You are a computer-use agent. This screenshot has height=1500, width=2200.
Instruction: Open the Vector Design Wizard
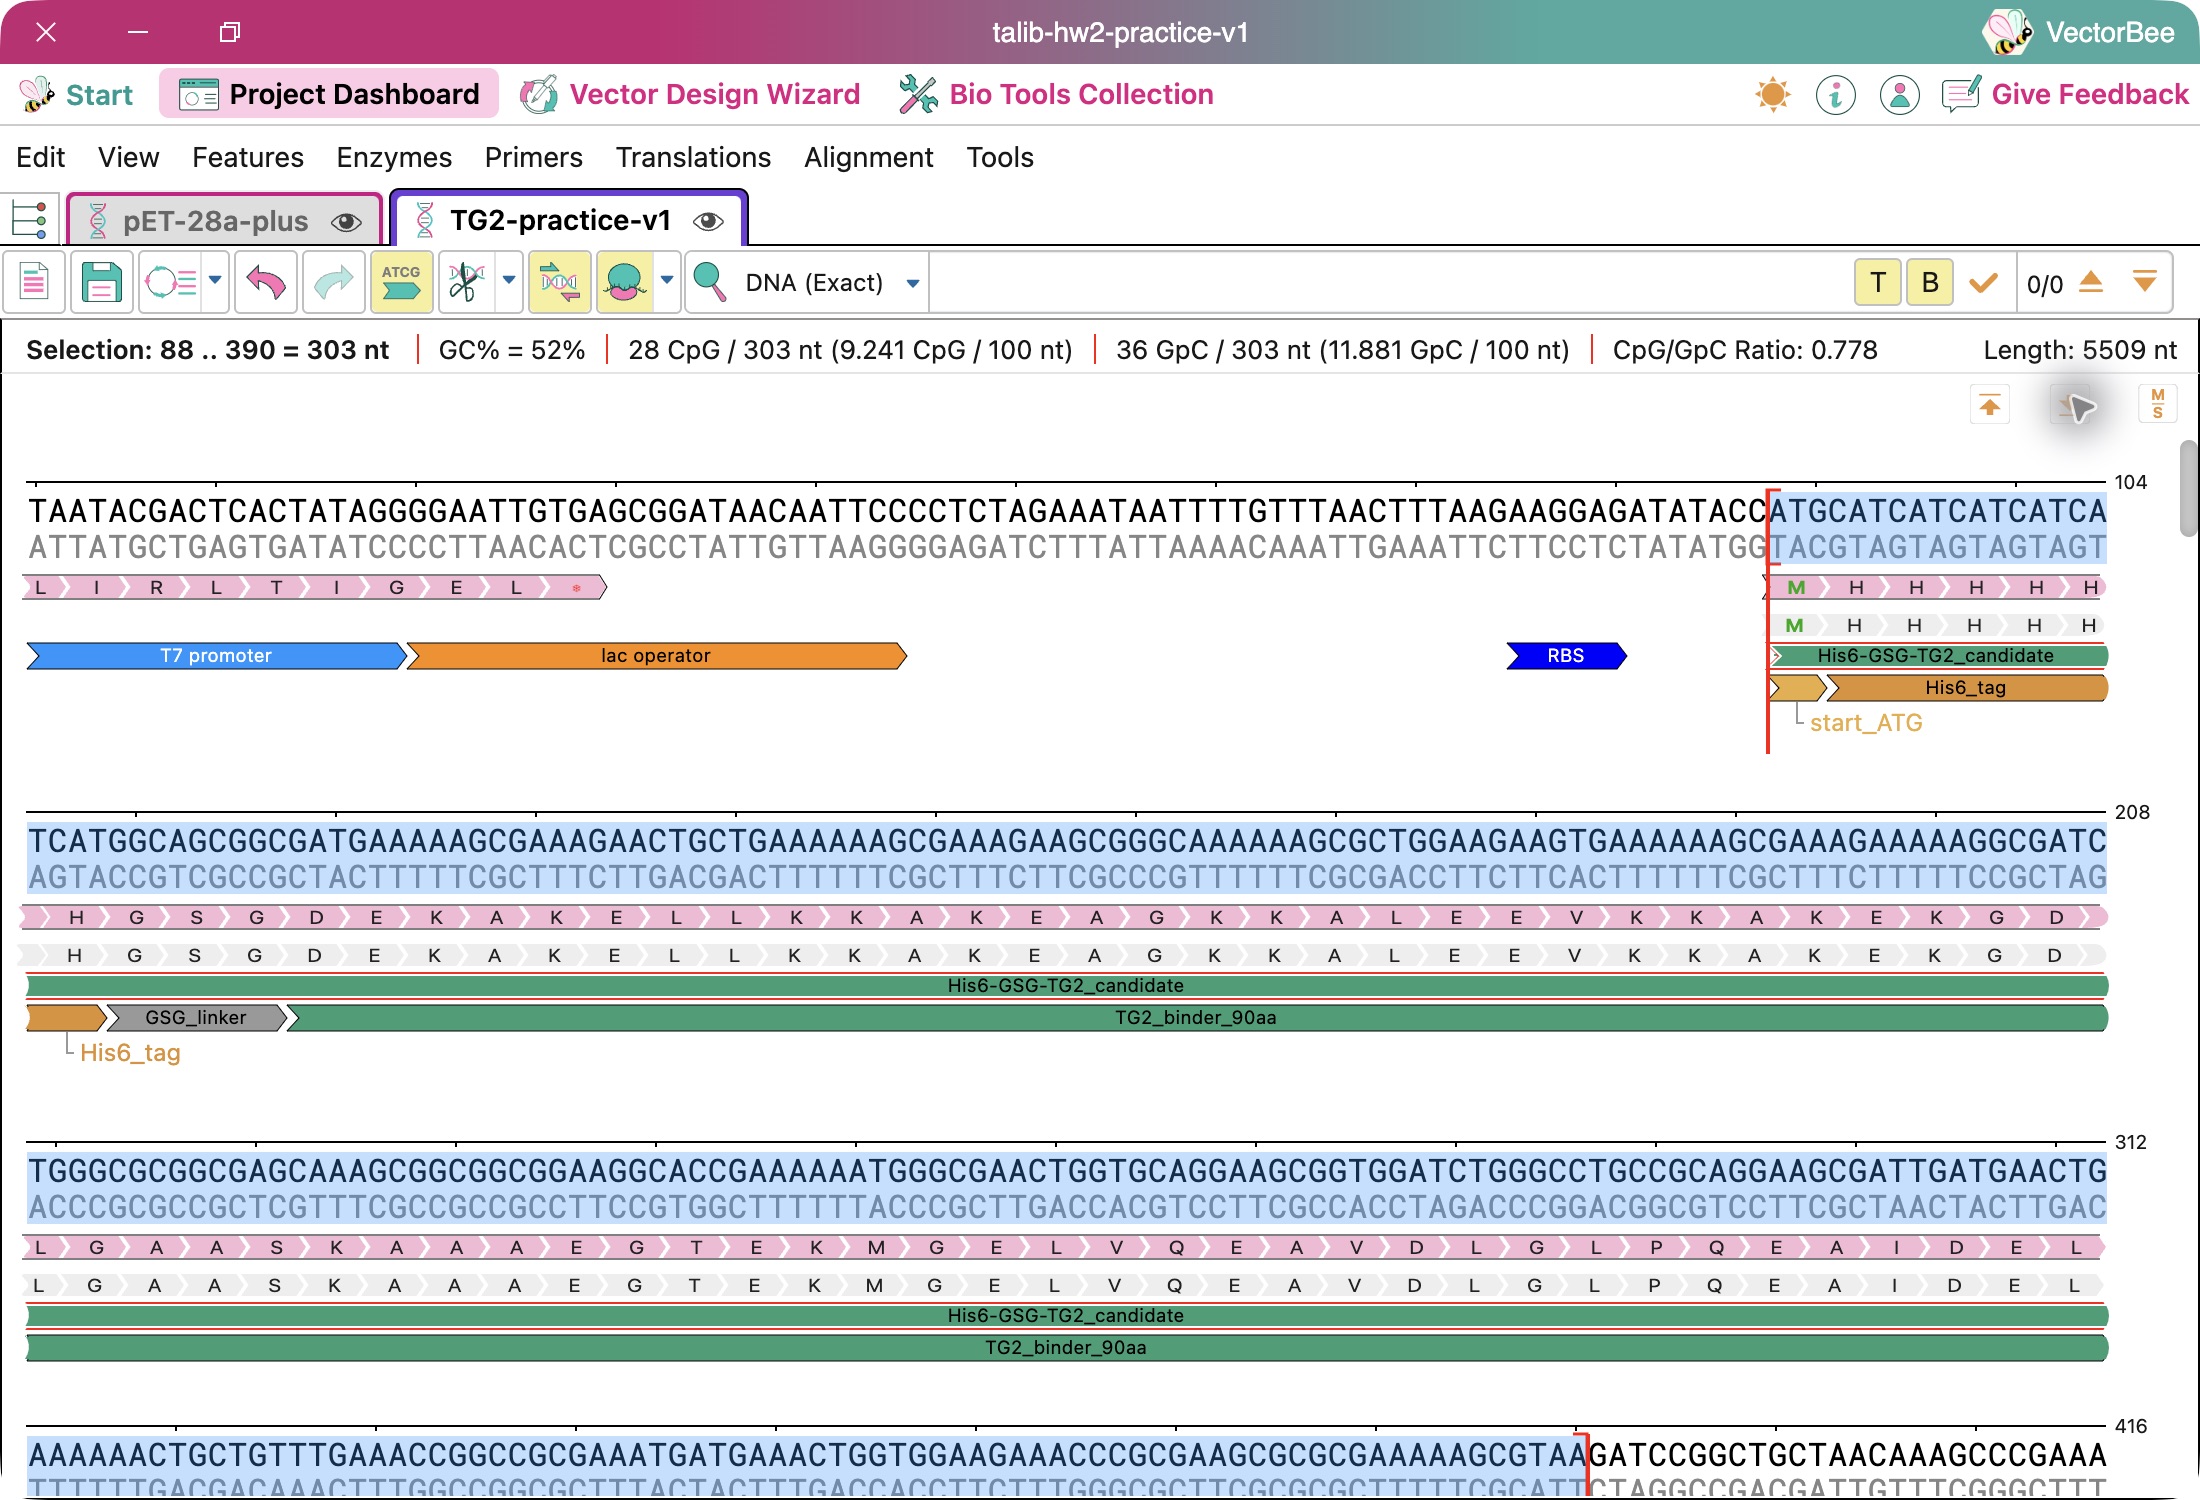pos(690,94)
